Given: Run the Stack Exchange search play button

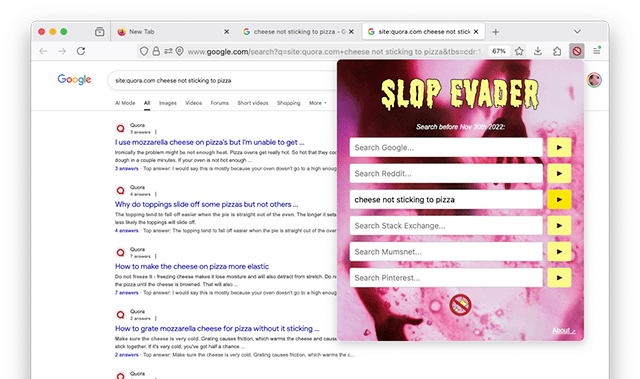Looking at the screenshot, I should tap(559, 226).
